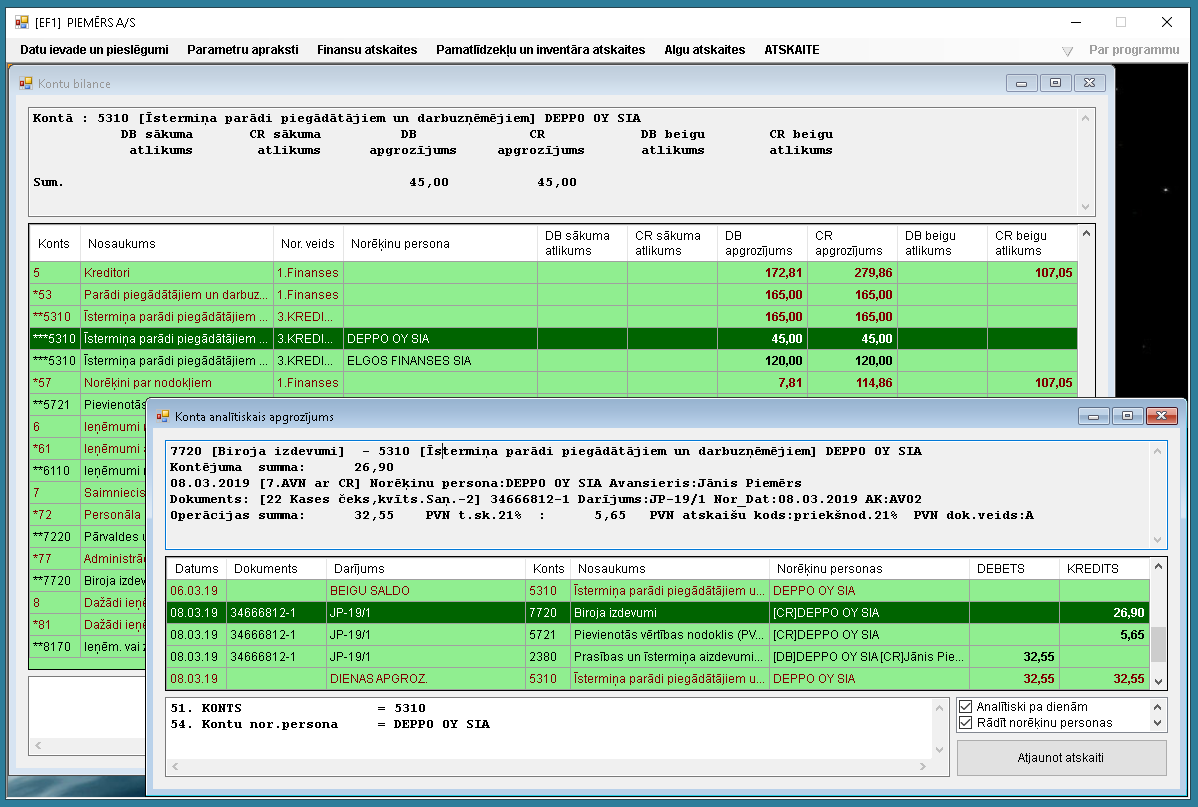The width and height of the screenshot is (1198, 807).
Task: Toggle the Rādīt norēķinu personas checkbox
Action: (966, 723)
